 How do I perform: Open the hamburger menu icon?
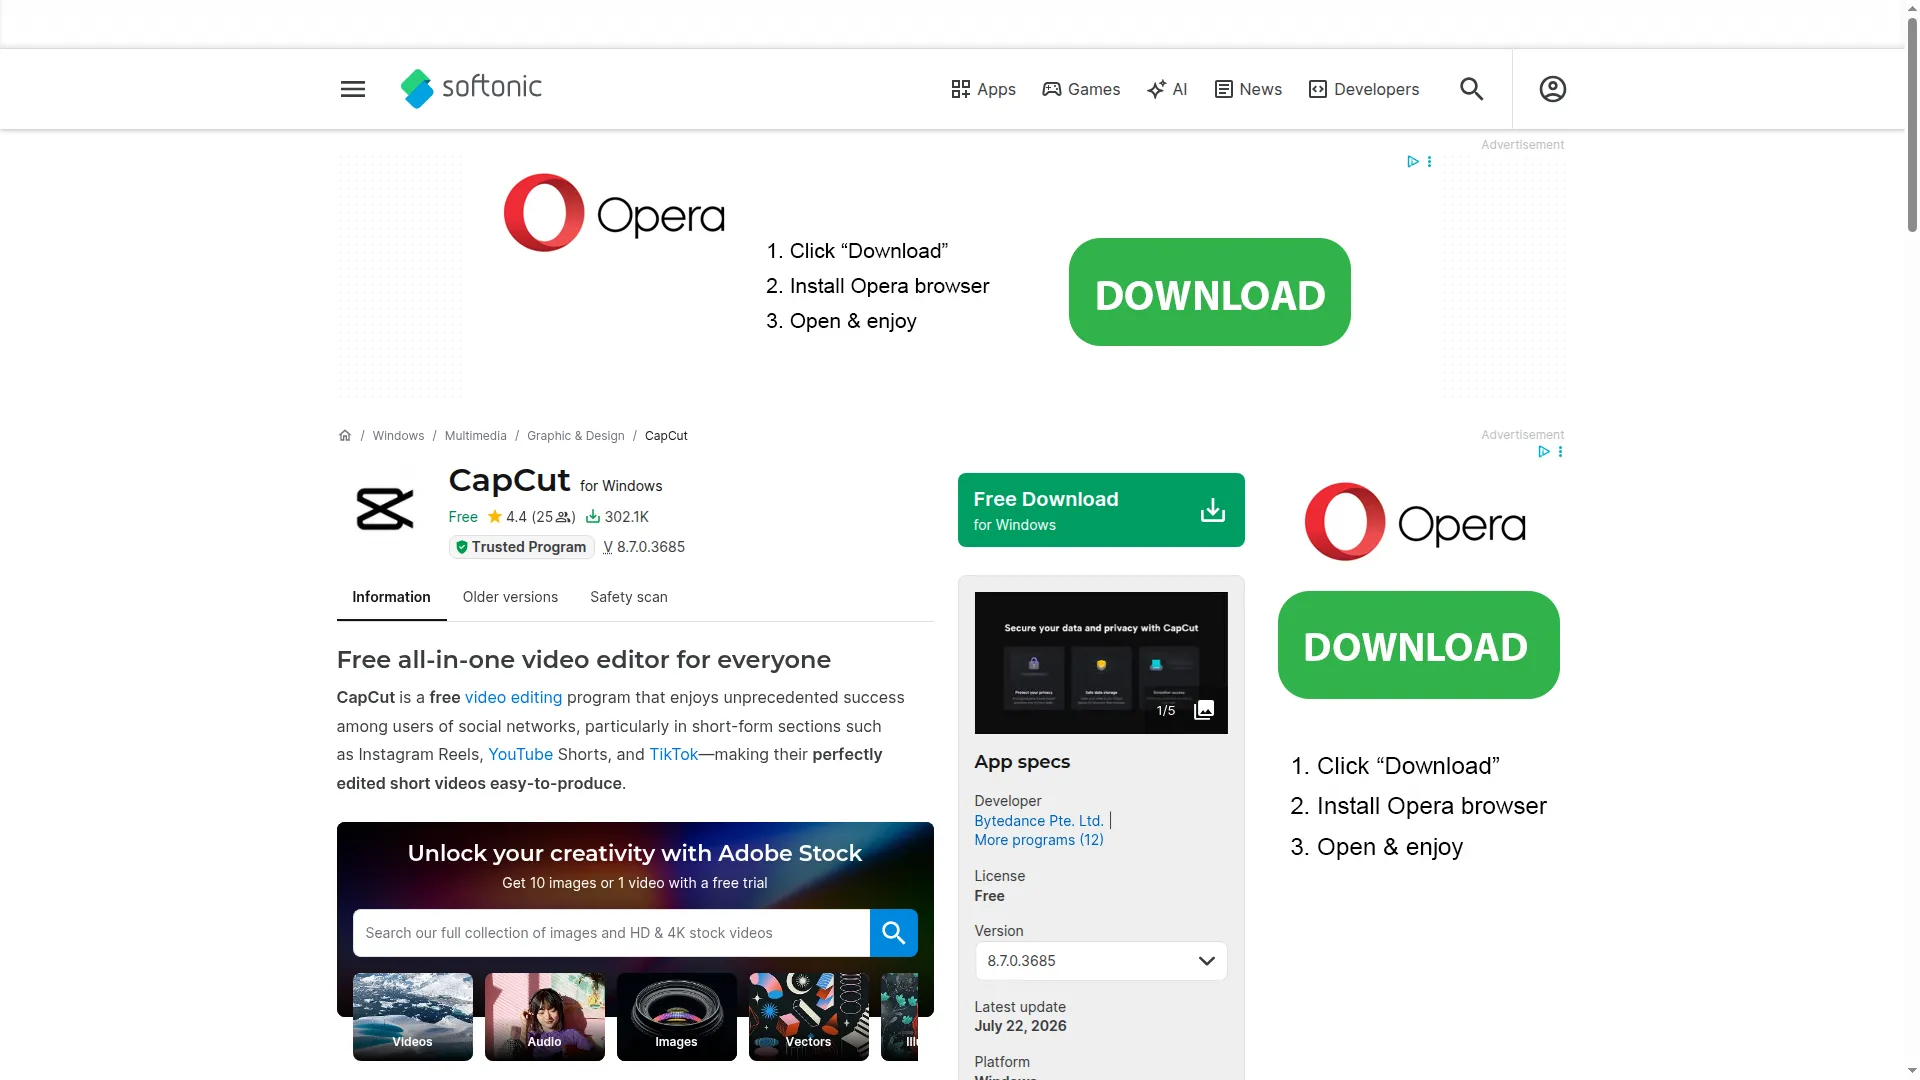353,89
